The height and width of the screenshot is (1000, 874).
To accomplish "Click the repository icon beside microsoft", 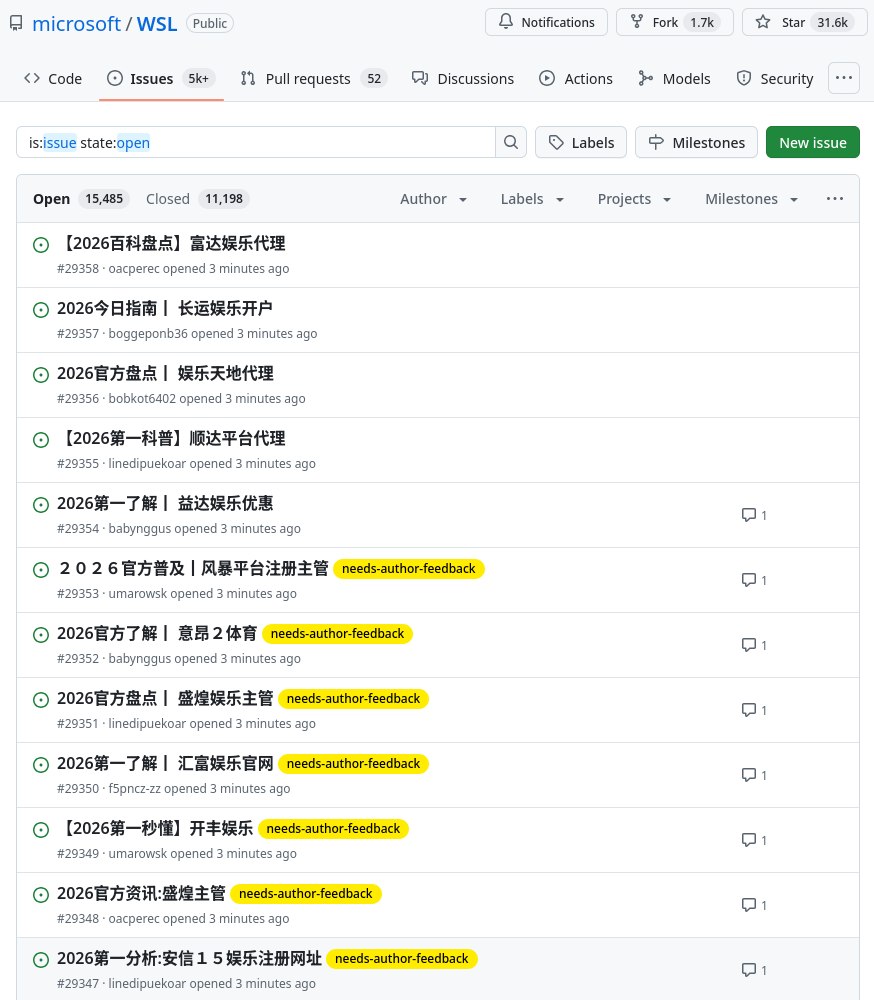I will pyautogui.click(x=16, y=23).
